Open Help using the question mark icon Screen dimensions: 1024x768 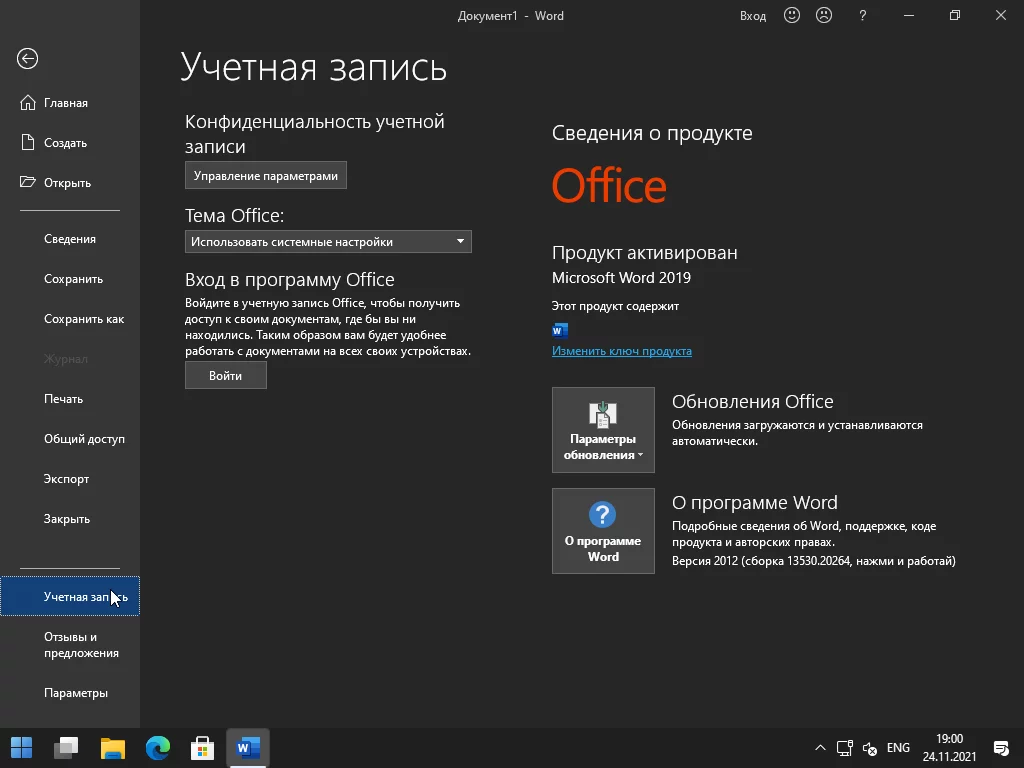[x=863, y=16]
